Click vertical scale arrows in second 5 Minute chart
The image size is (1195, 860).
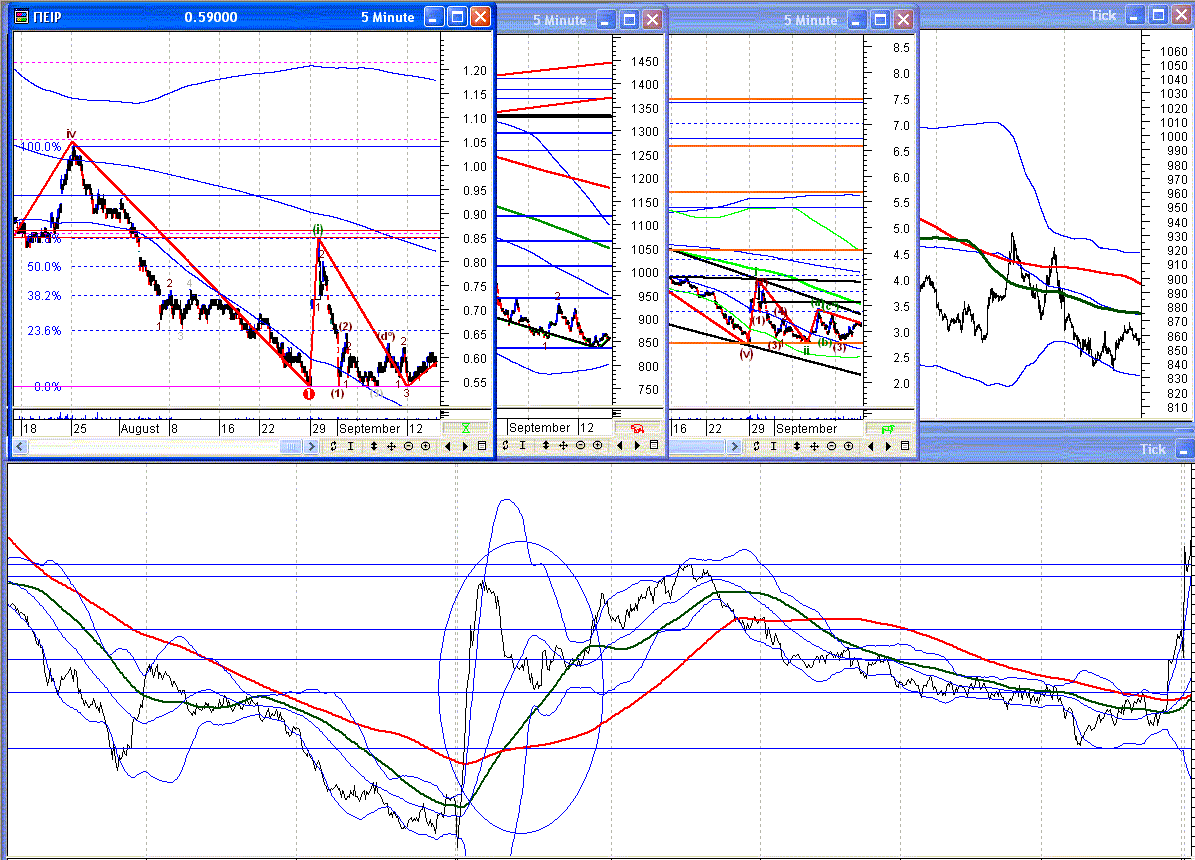pyautogui.click(x=546, y=445)
